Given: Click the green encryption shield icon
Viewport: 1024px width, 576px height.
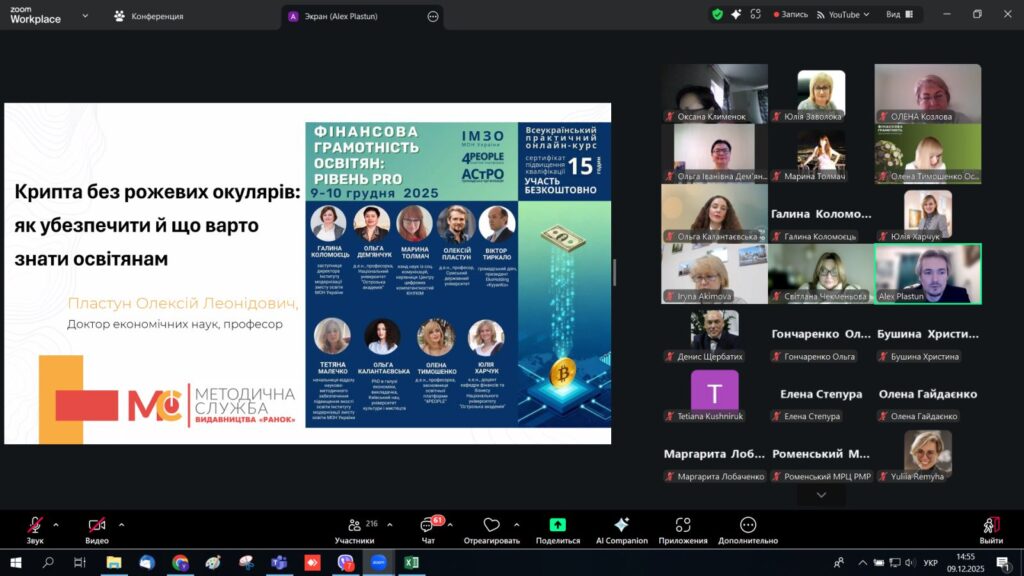Looking at the screenshot, I should [x=717, y=15].
